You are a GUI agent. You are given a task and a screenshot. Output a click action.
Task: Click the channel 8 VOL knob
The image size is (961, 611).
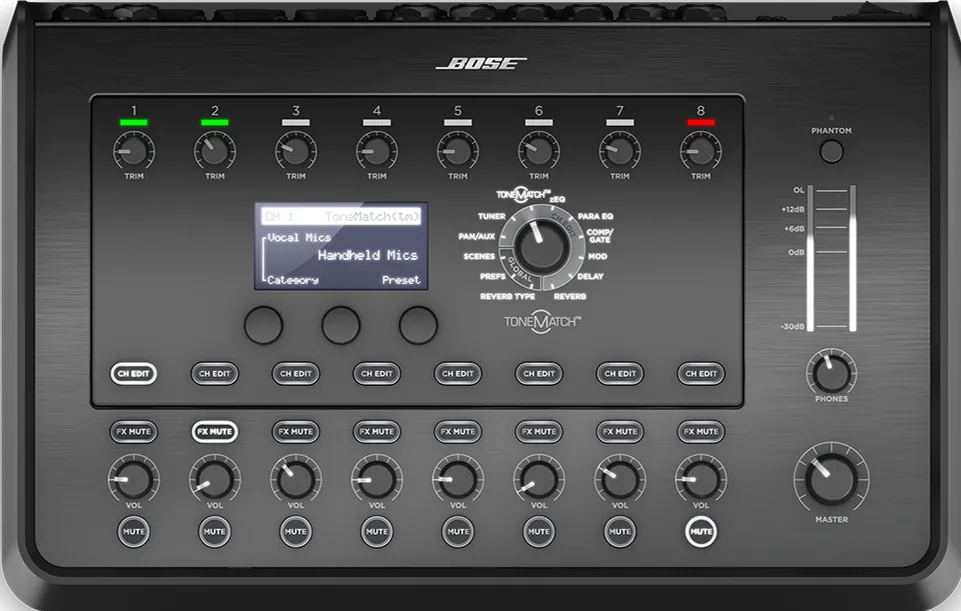[701, 479]
